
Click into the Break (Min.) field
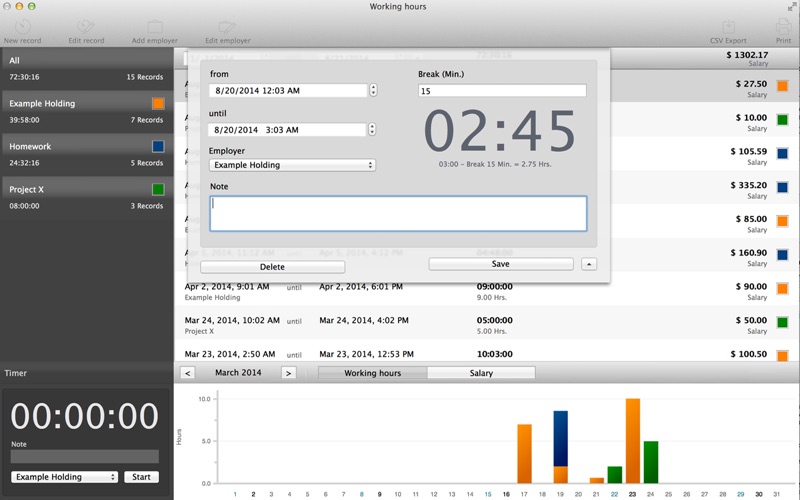tap(502, 91)
